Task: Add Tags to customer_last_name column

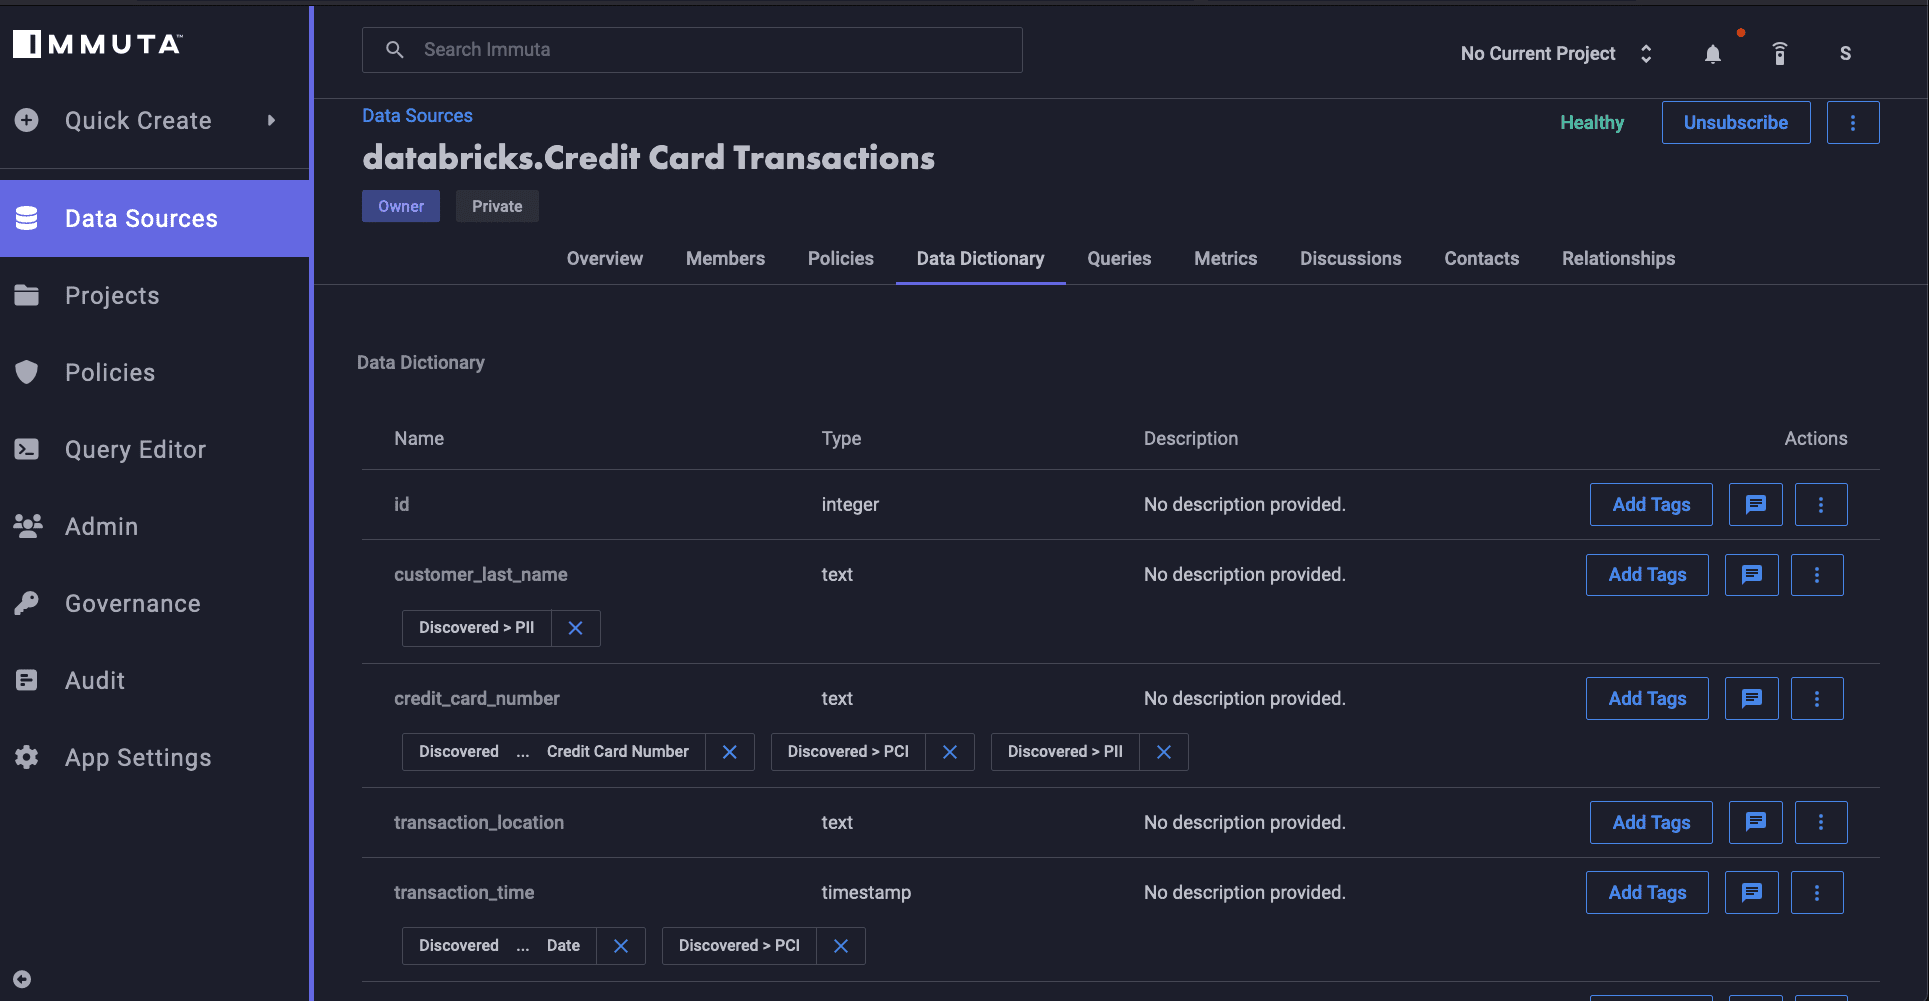Action: coord(1647,575)
